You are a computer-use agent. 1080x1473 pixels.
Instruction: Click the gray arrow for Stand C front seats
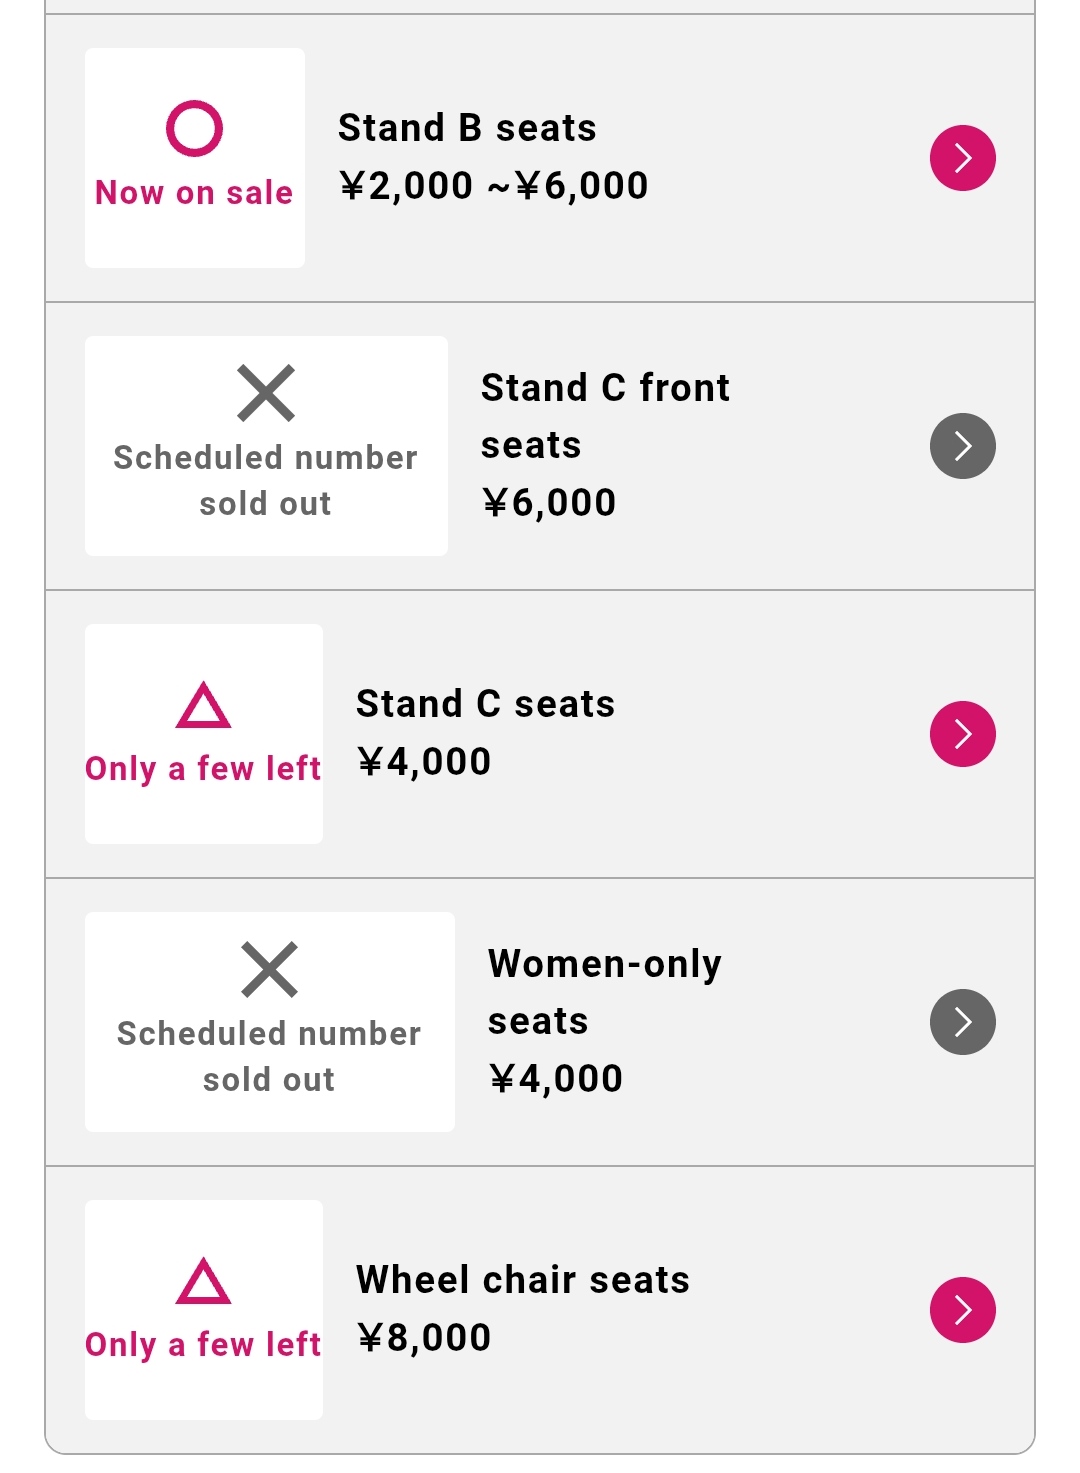[x=962, y=446]
